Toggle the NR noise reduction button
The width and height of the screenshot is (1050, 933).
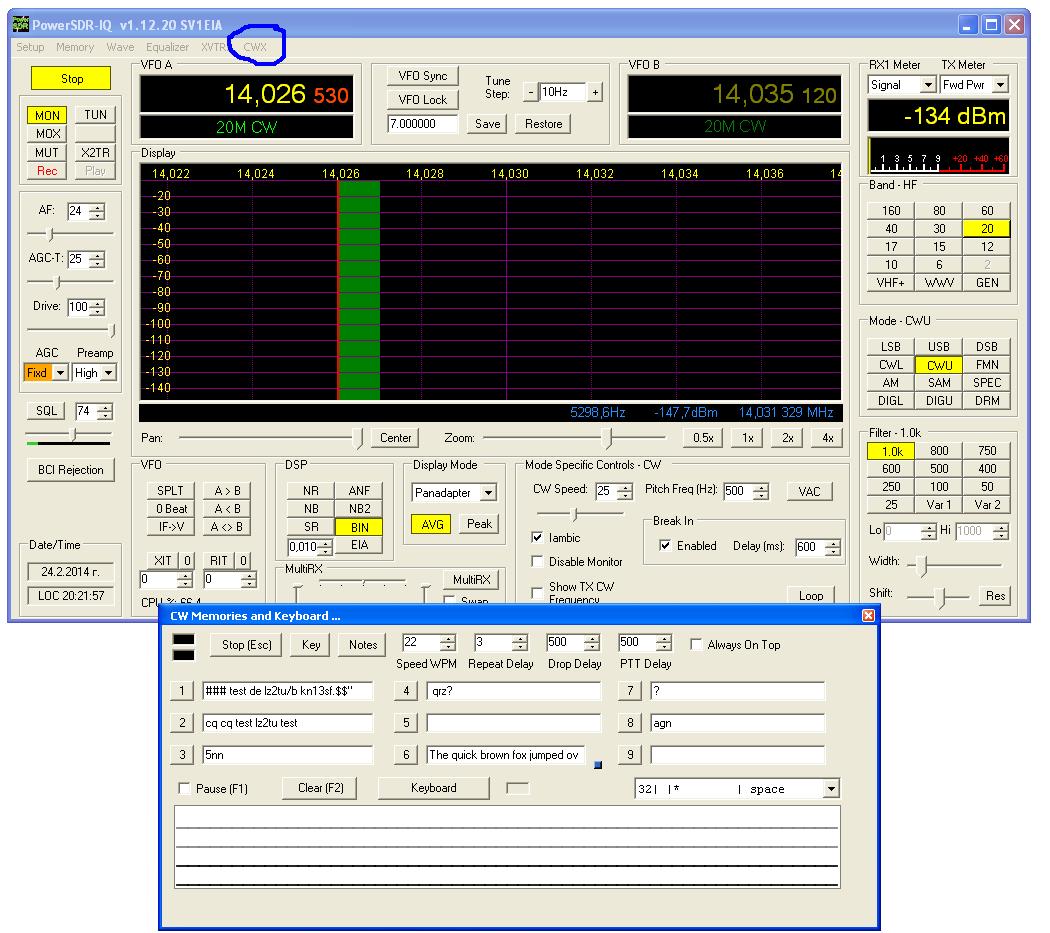tap(311, 491)
